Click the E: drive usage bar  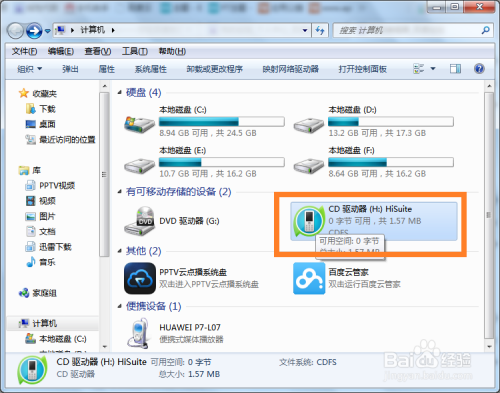pos(222,162)
